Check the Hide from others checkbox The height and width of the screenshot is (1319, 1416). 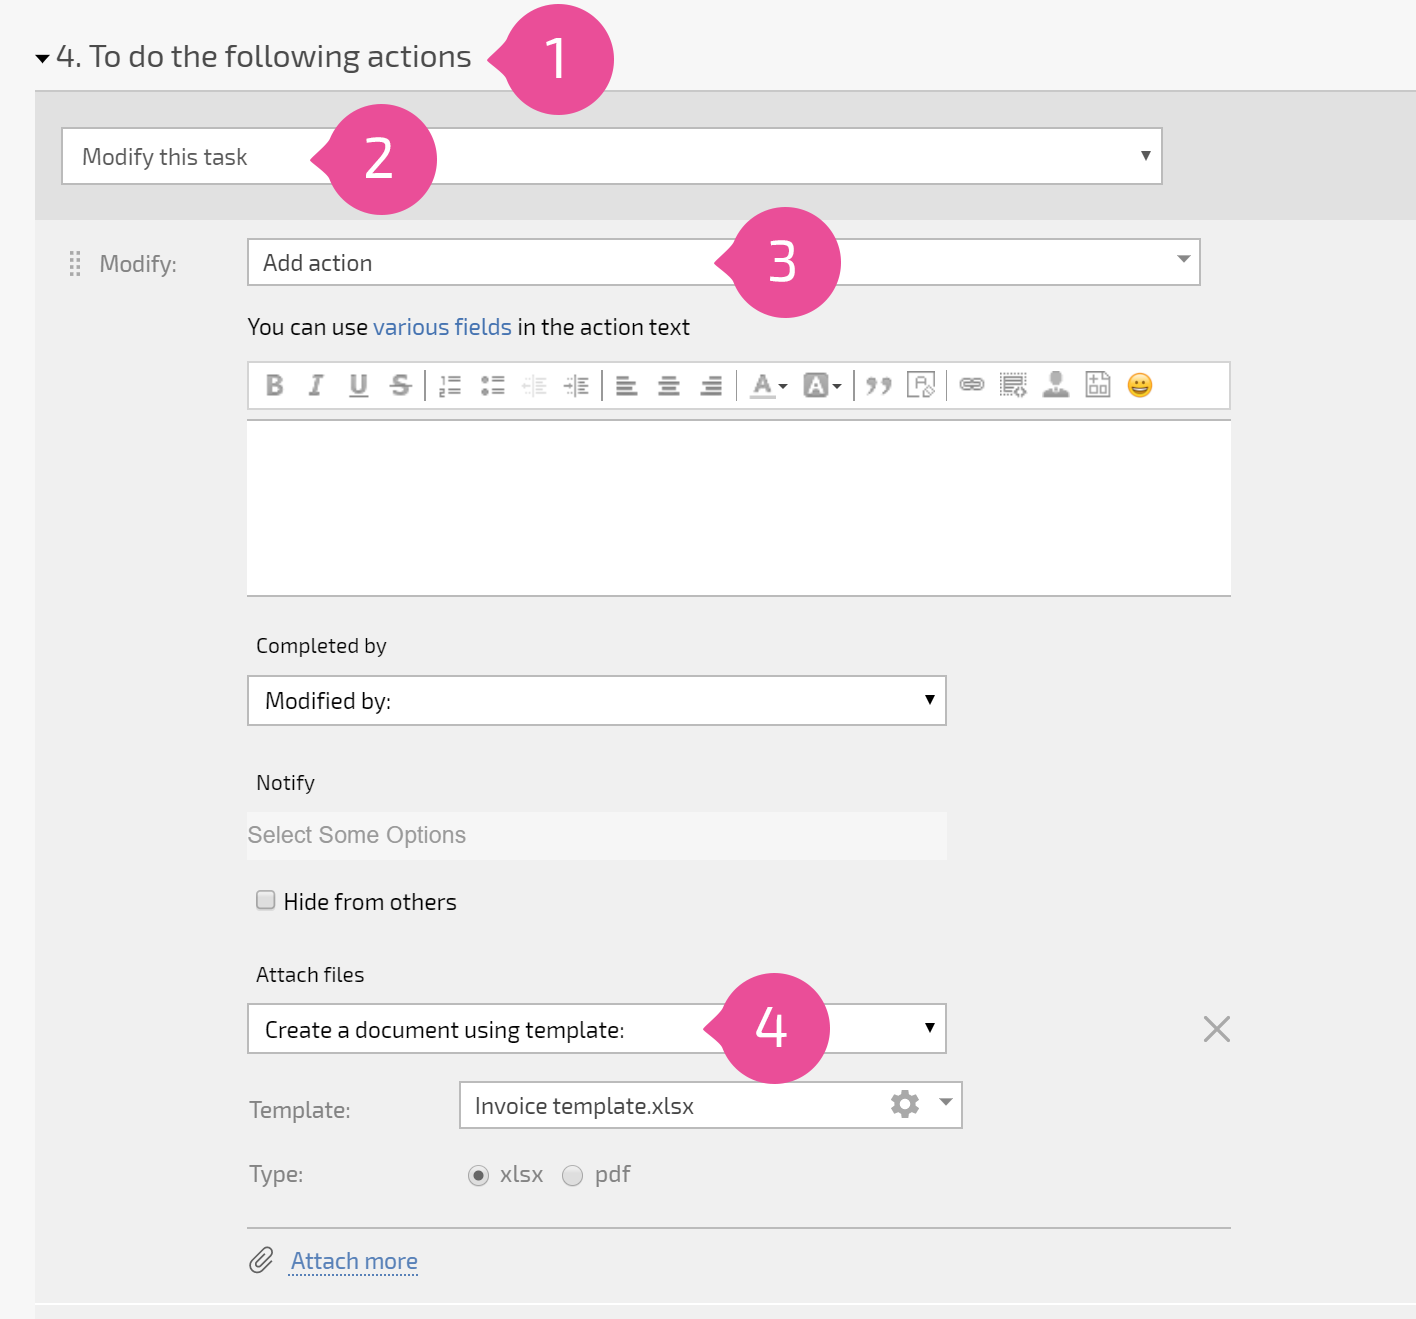click(266, 900)
